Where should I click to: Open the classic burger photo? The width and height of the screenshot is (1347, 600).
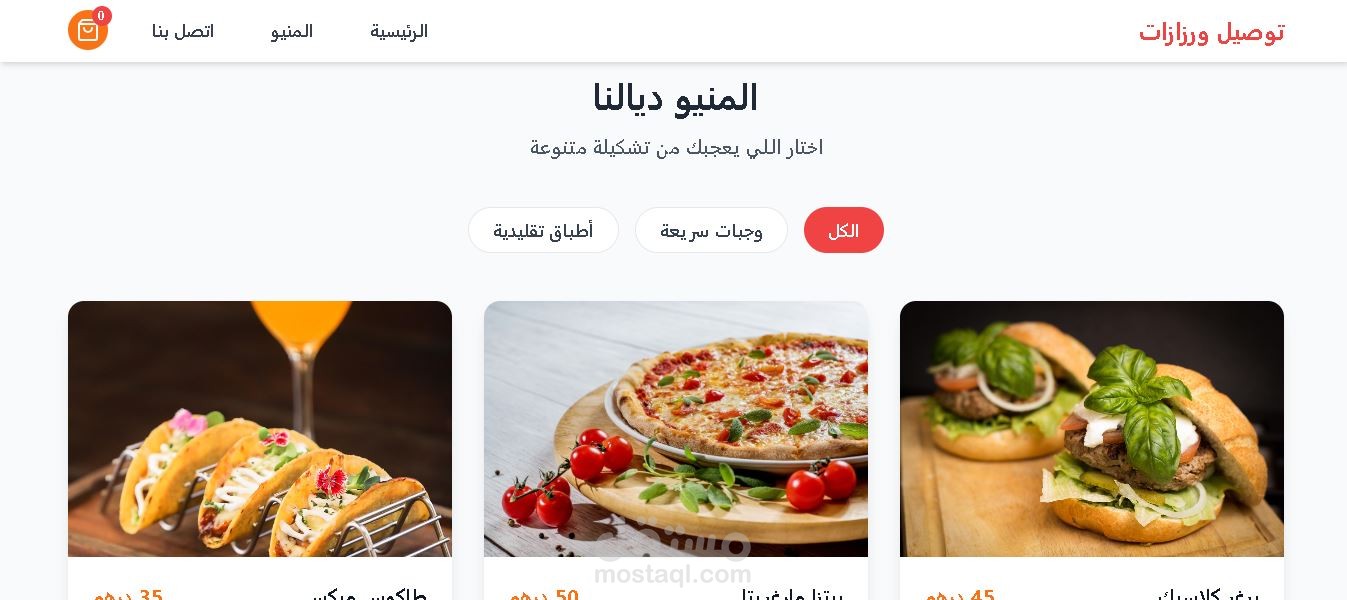(x=1092, y=429)
